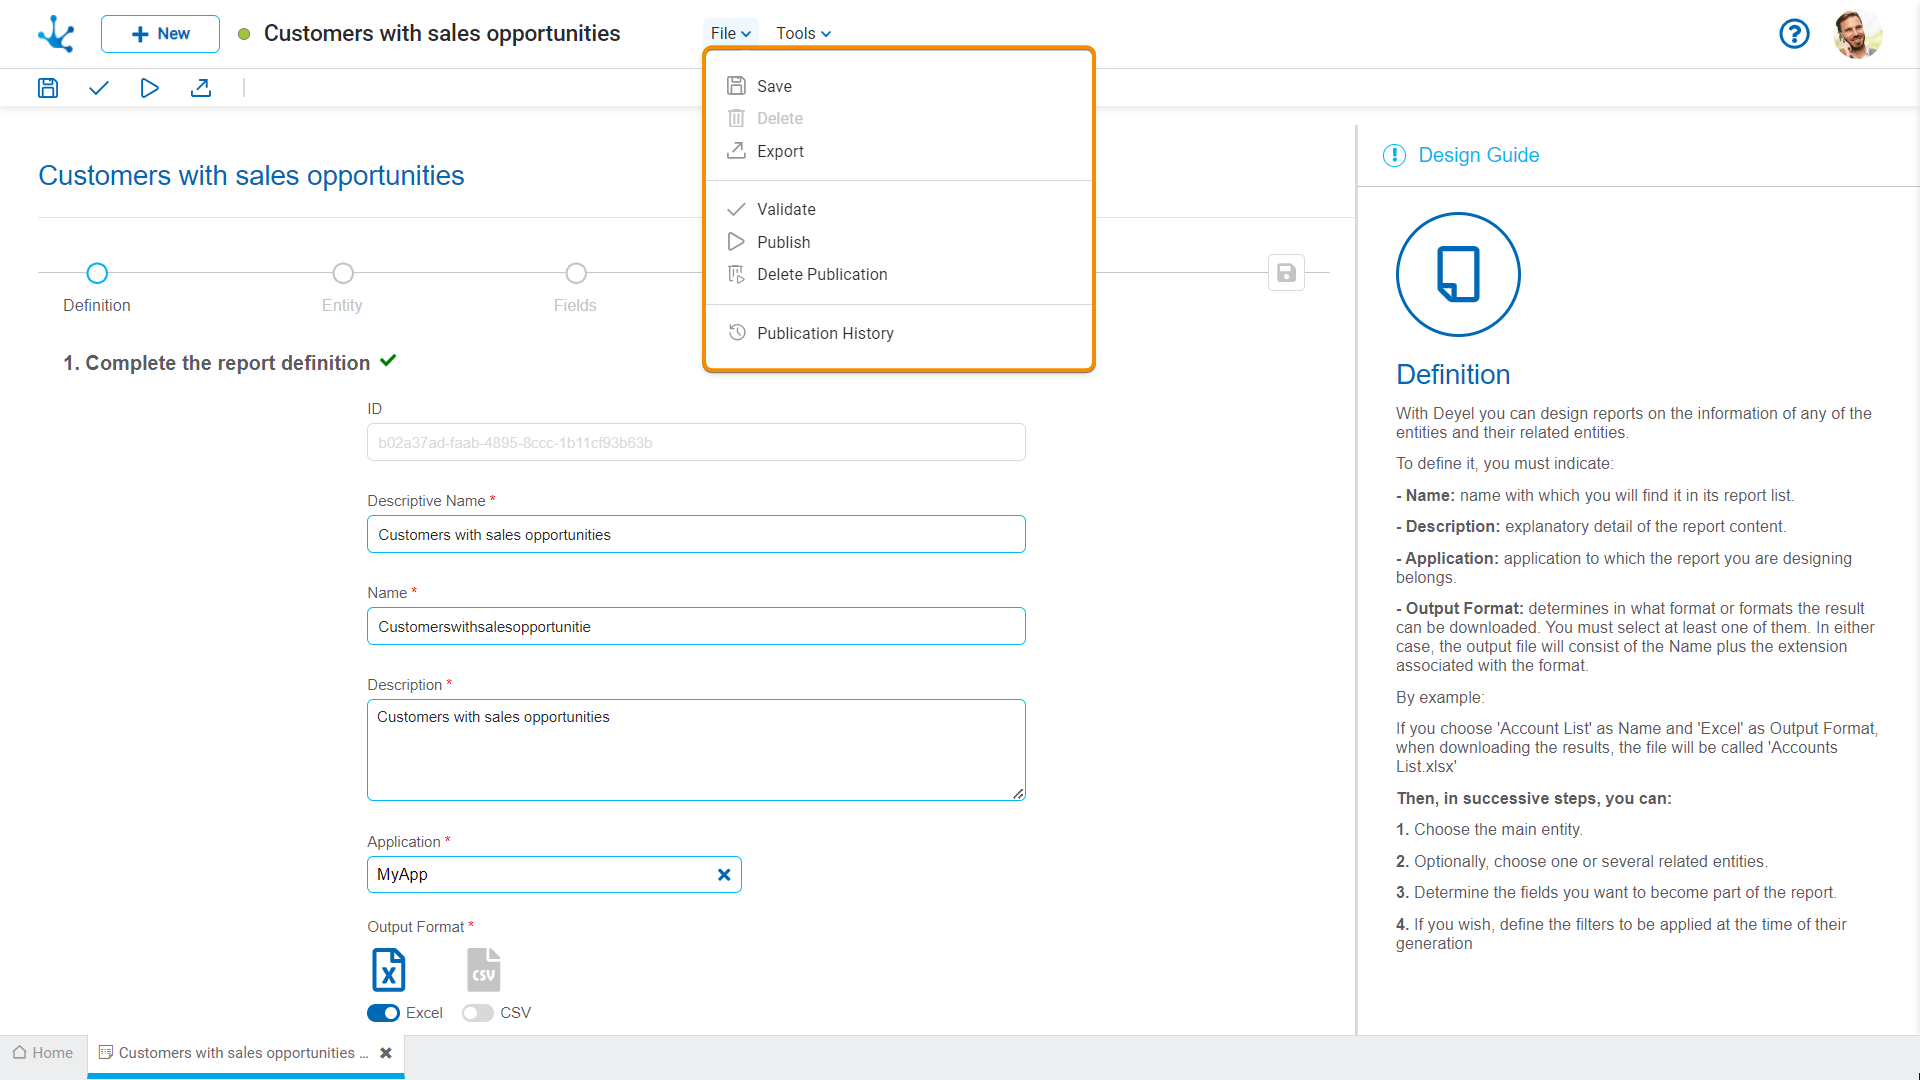Enable the CSV output format toggle

(478, 1013)
